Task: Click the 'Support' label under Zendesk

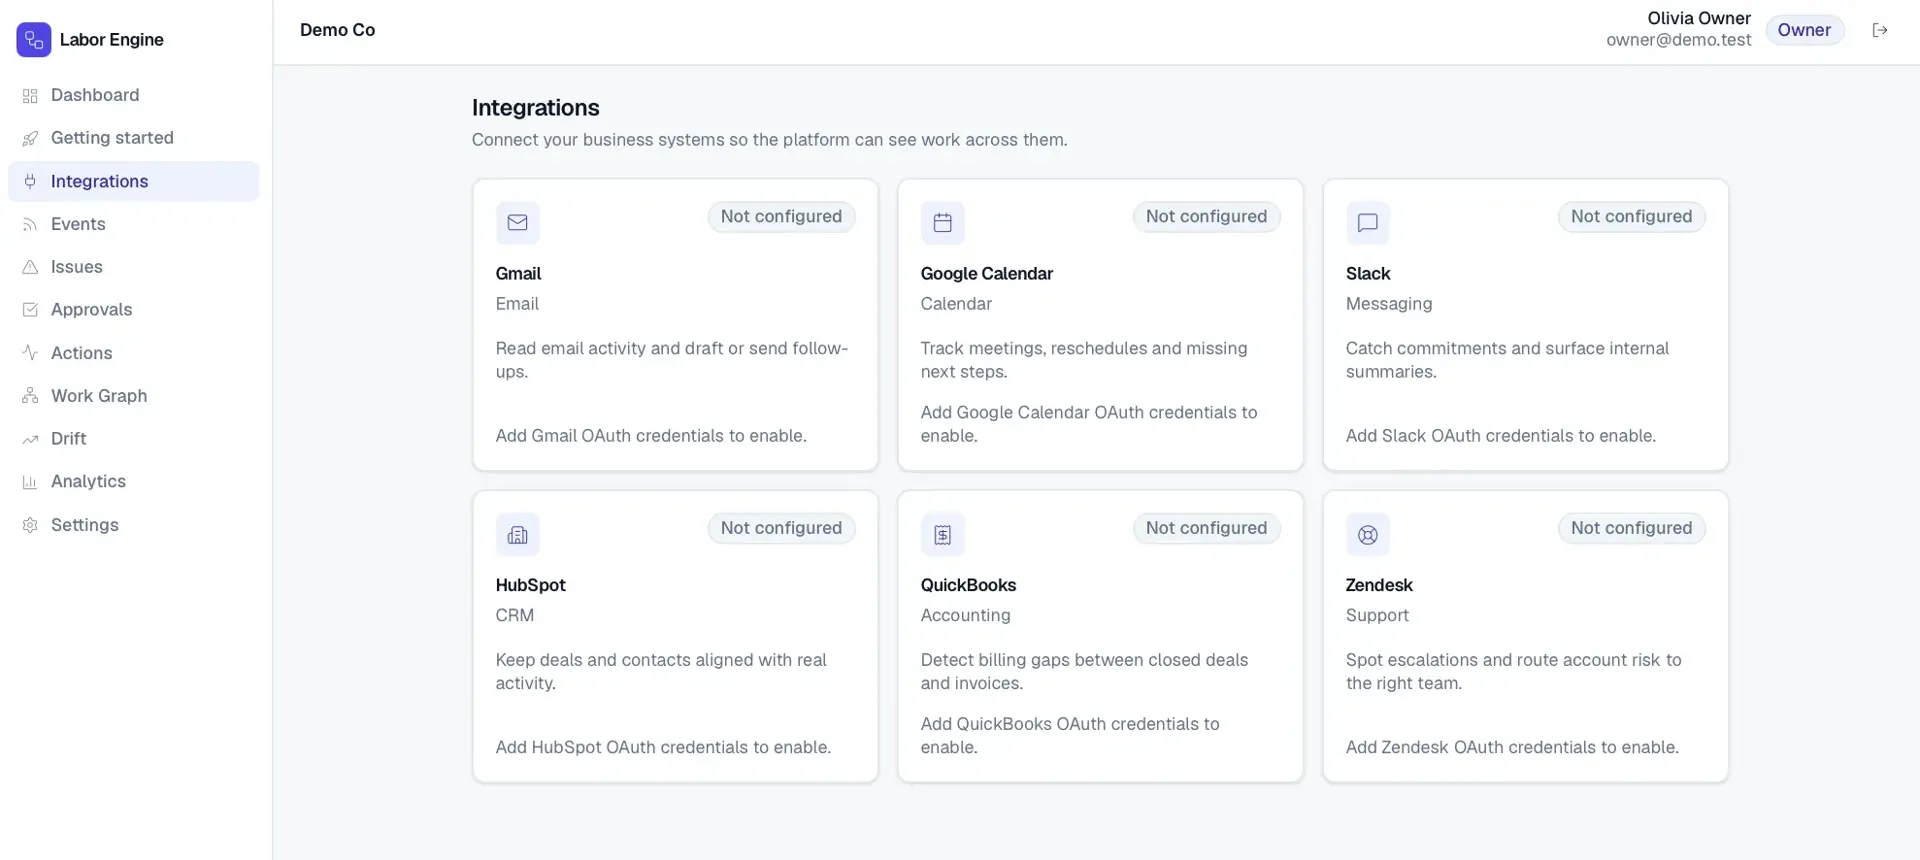Action: 1377,616
